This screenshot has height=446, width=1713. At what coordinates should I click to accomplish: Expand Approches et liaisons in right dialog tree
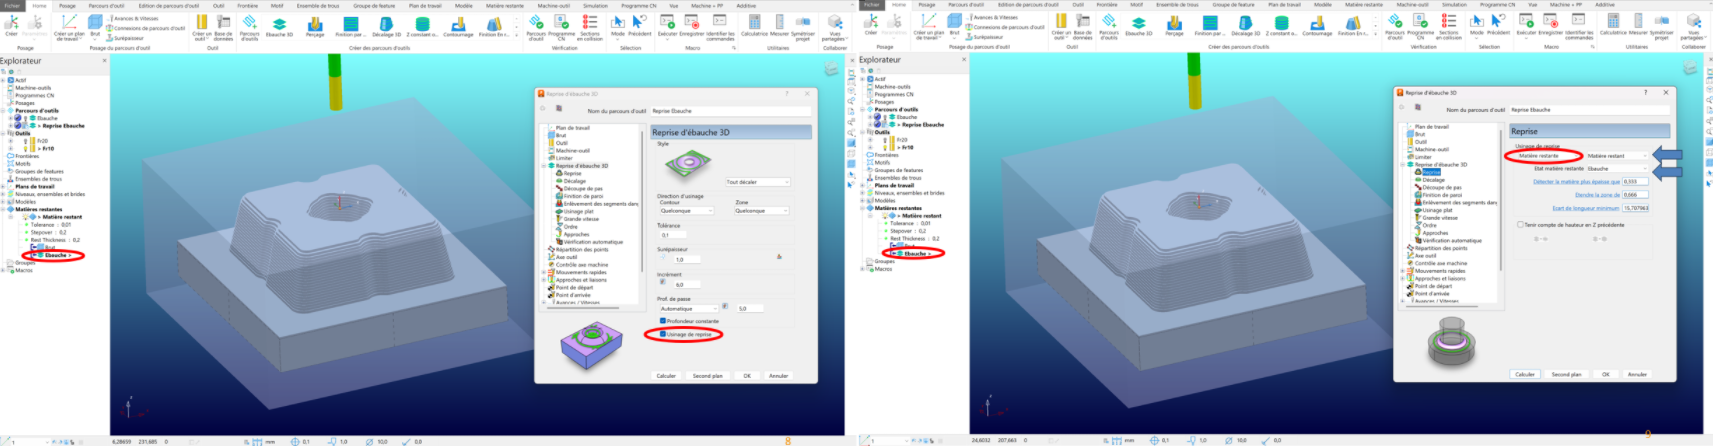pos(1405,279)
